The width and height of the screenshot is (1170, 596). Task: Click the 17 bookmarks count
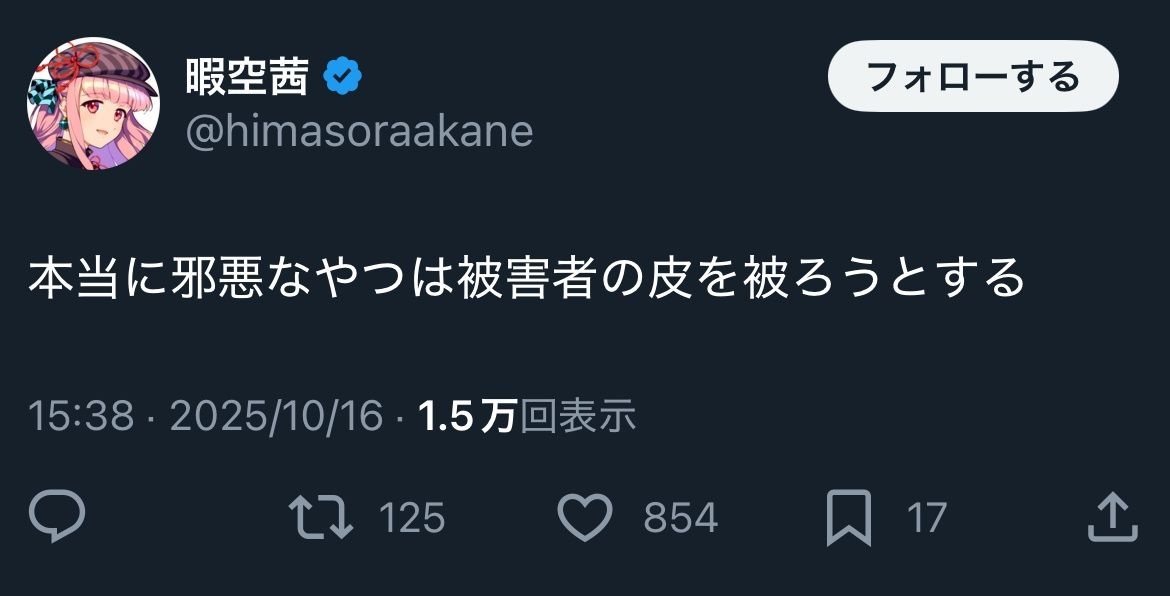coord(926,518)
